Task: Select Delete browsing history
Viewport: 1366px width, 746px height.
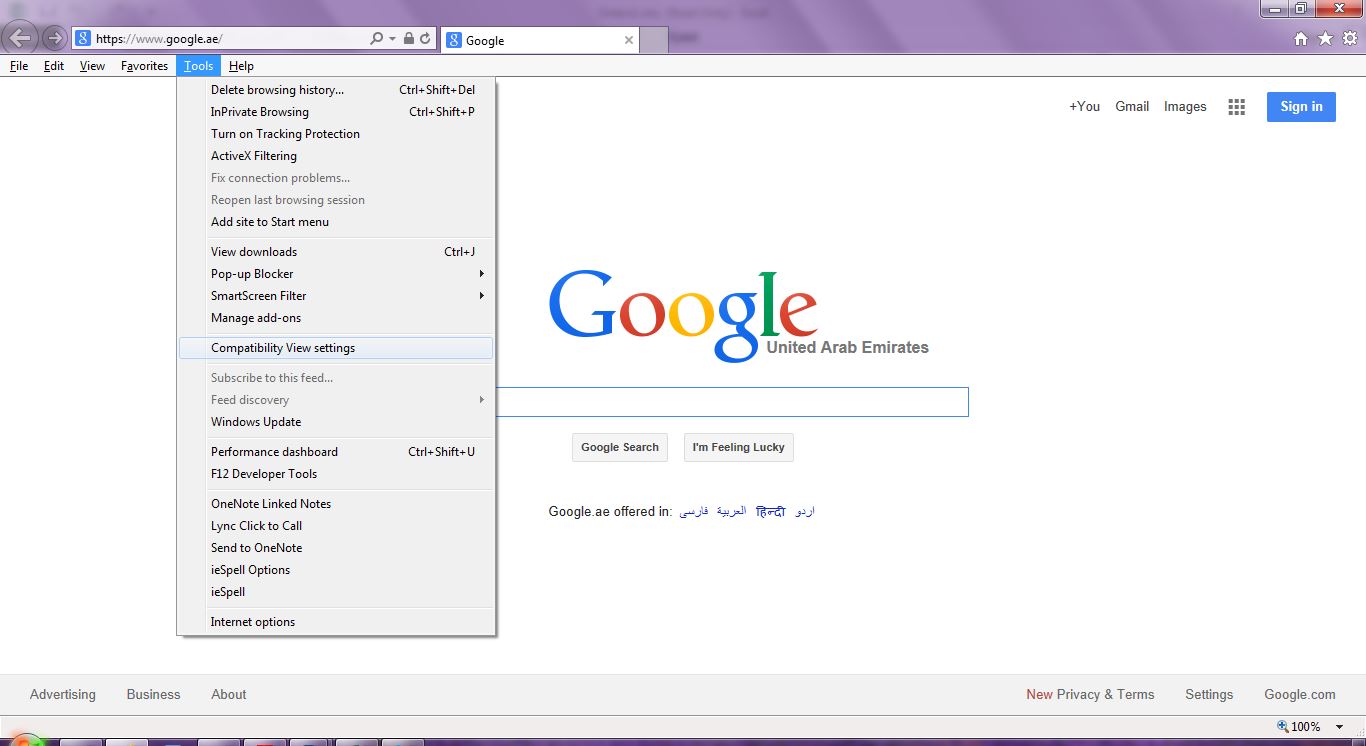Action: [336, 90]
